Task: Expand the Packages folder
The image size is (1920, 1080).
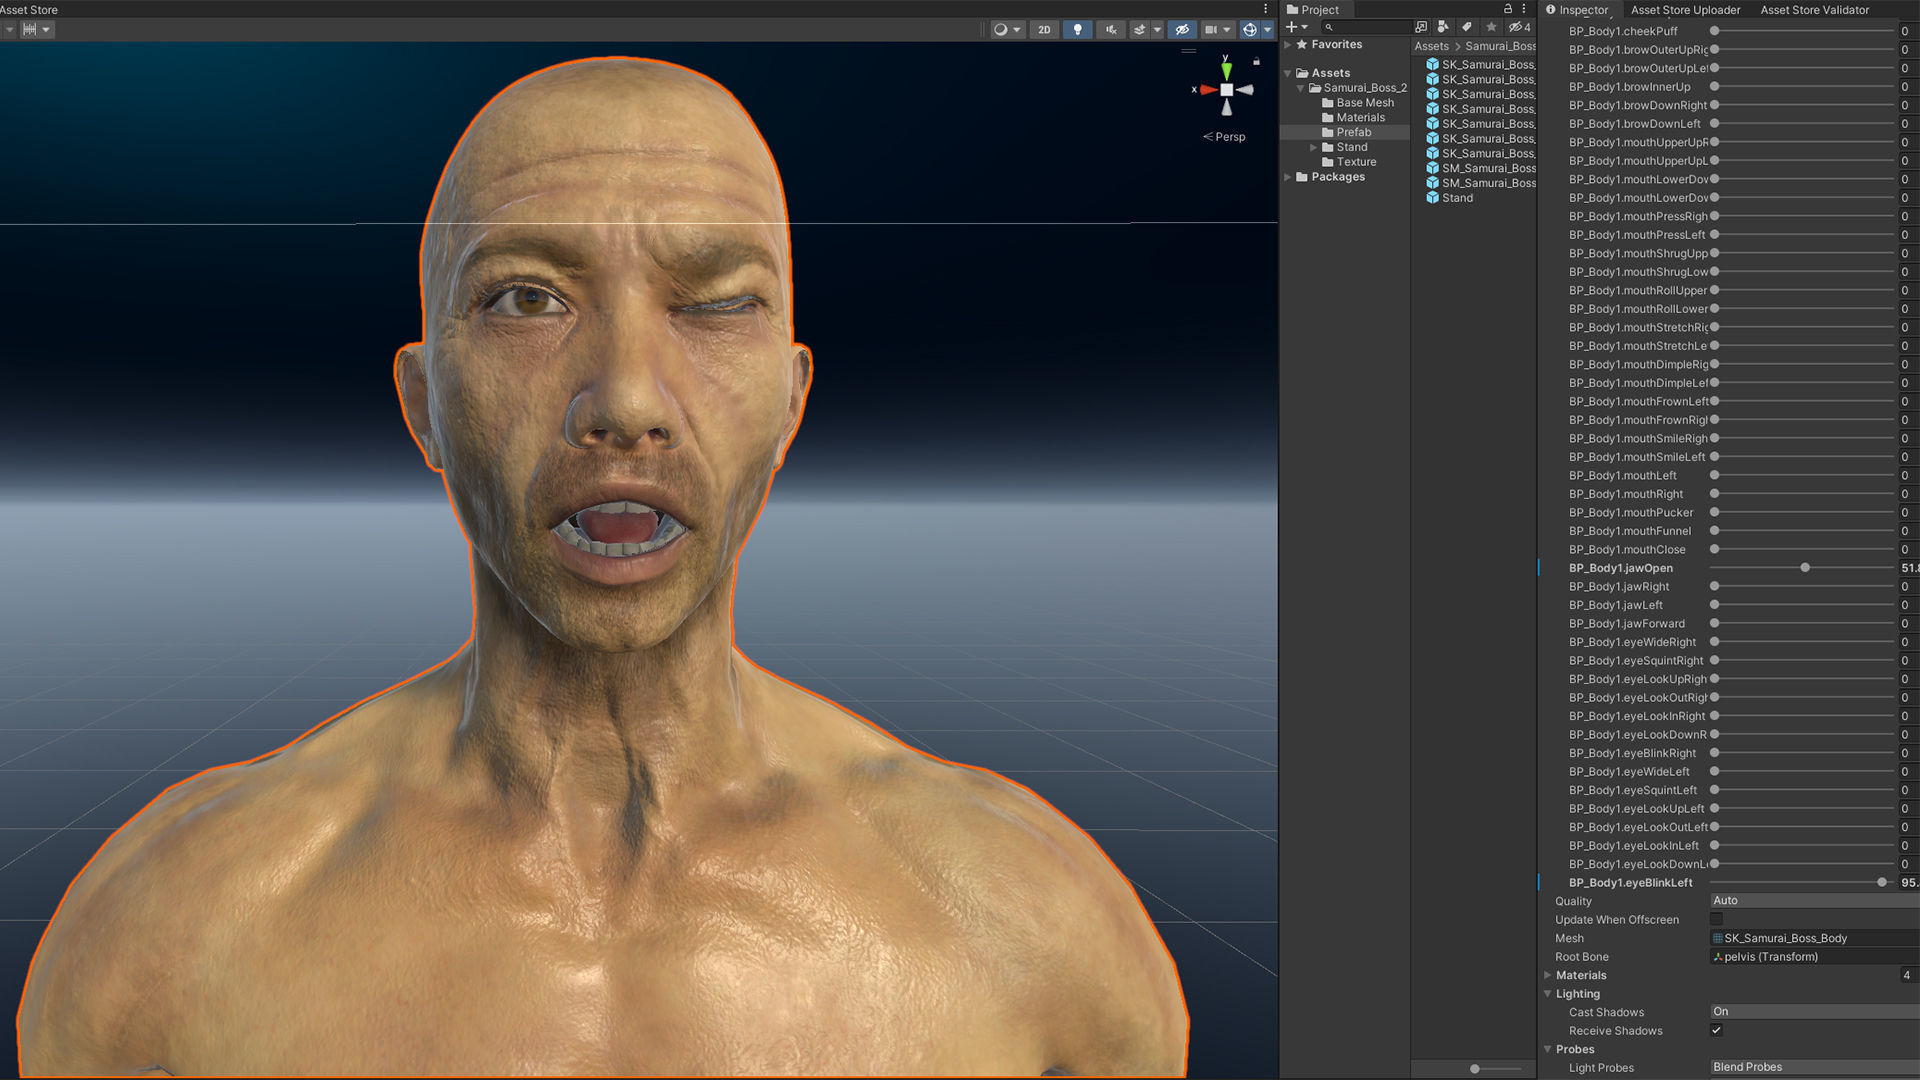Action: click(x=1288, y=177)
